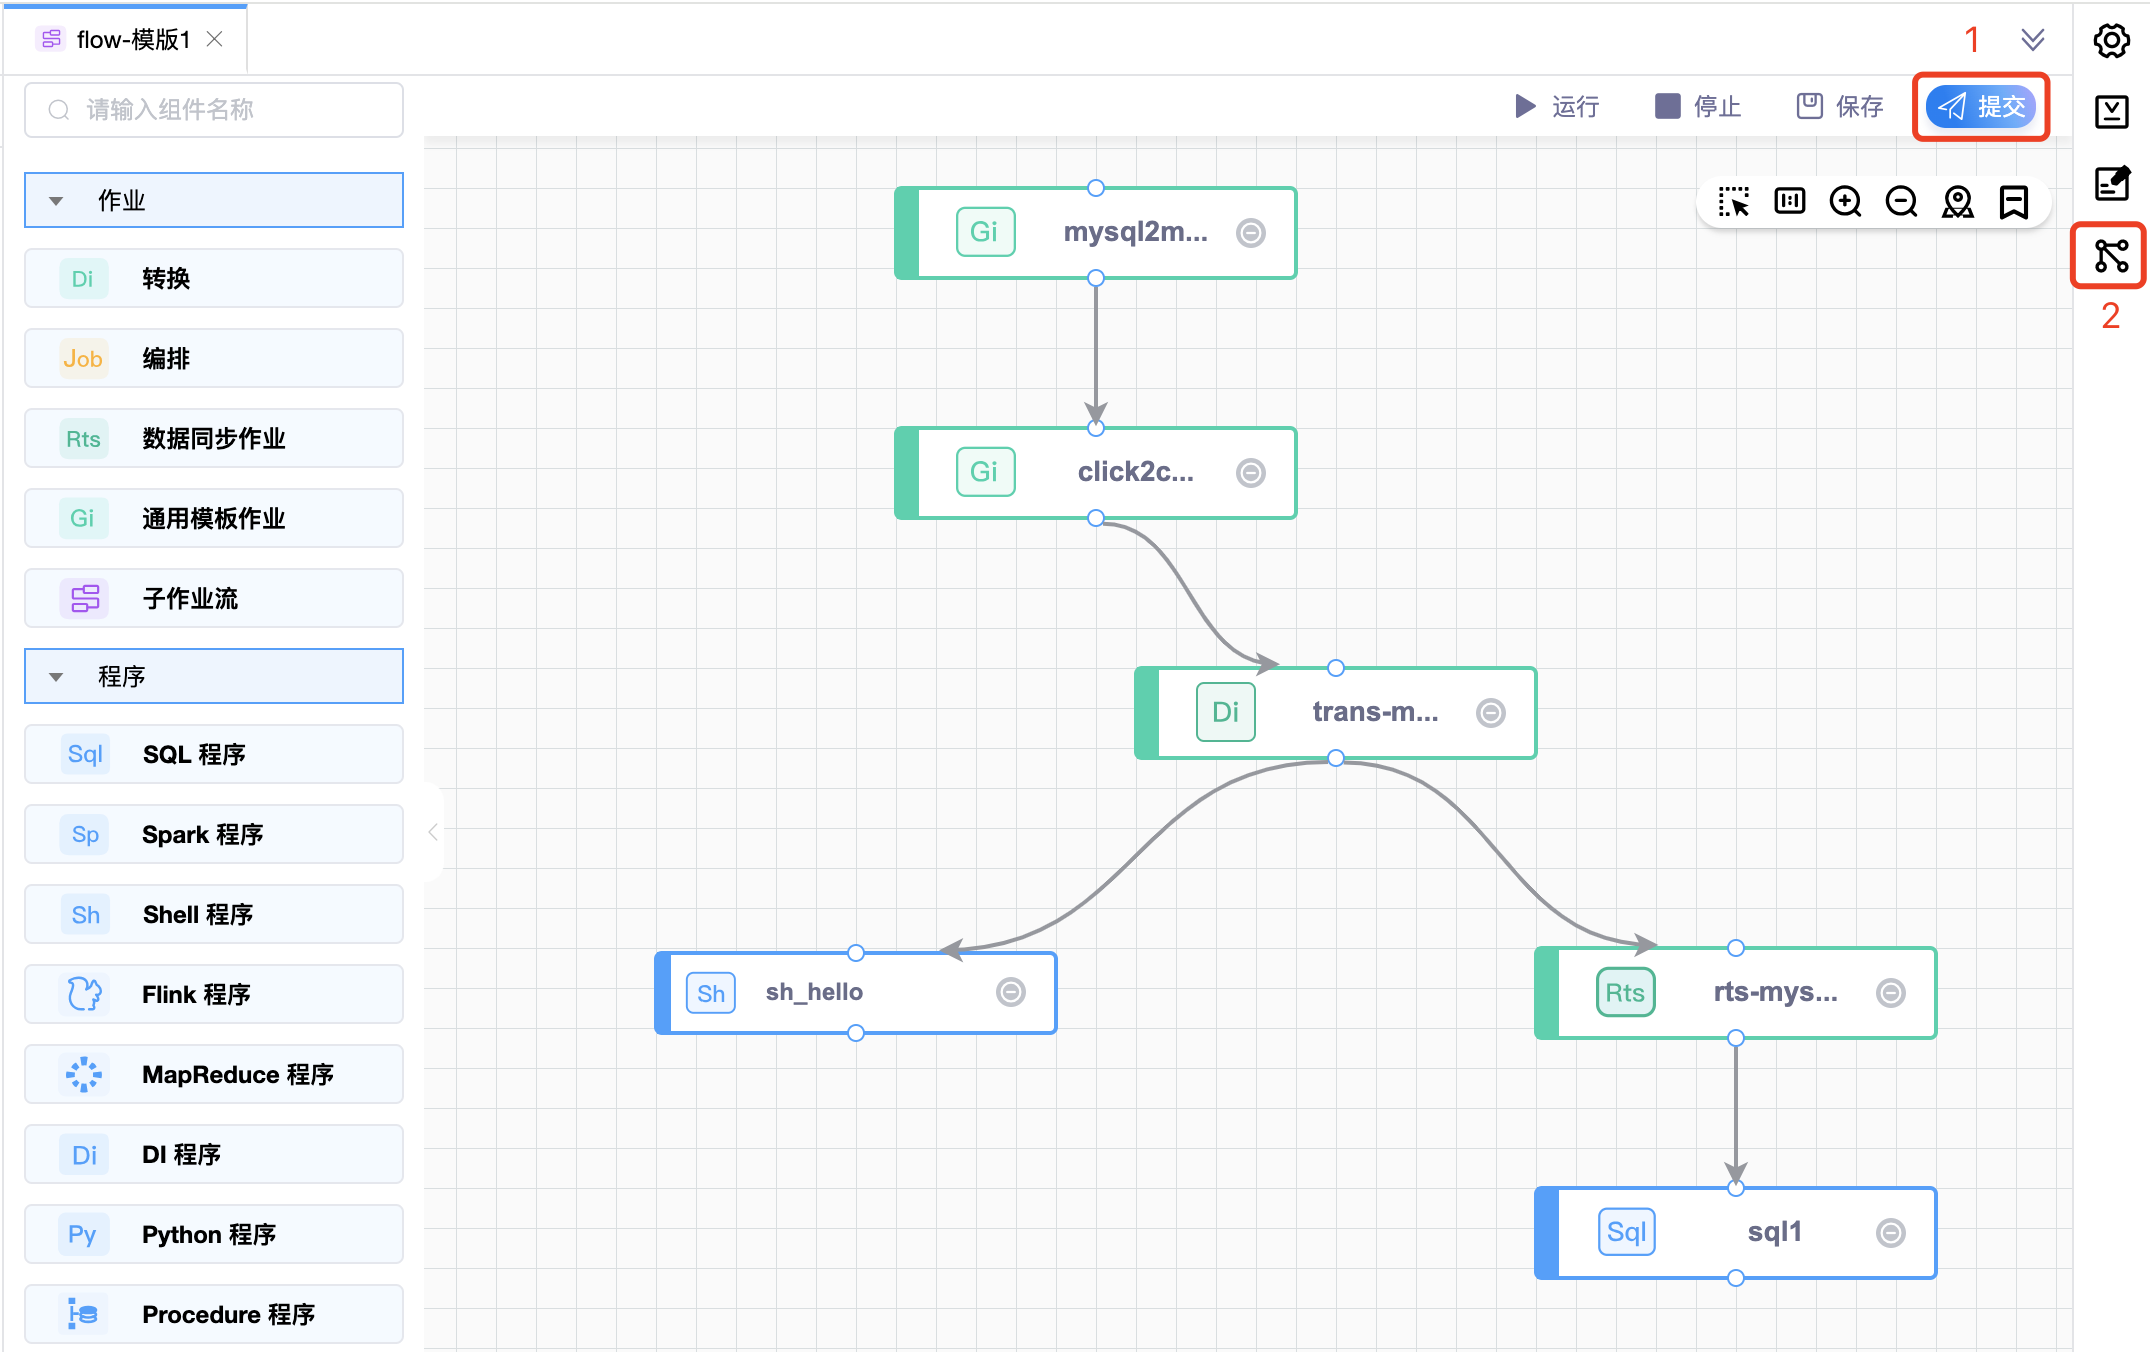This screenshot has width=2150, height=1352.
Task: Toggle the circle button on sql1 node
Action: pyautogui.click(x=1890, y=1233)
